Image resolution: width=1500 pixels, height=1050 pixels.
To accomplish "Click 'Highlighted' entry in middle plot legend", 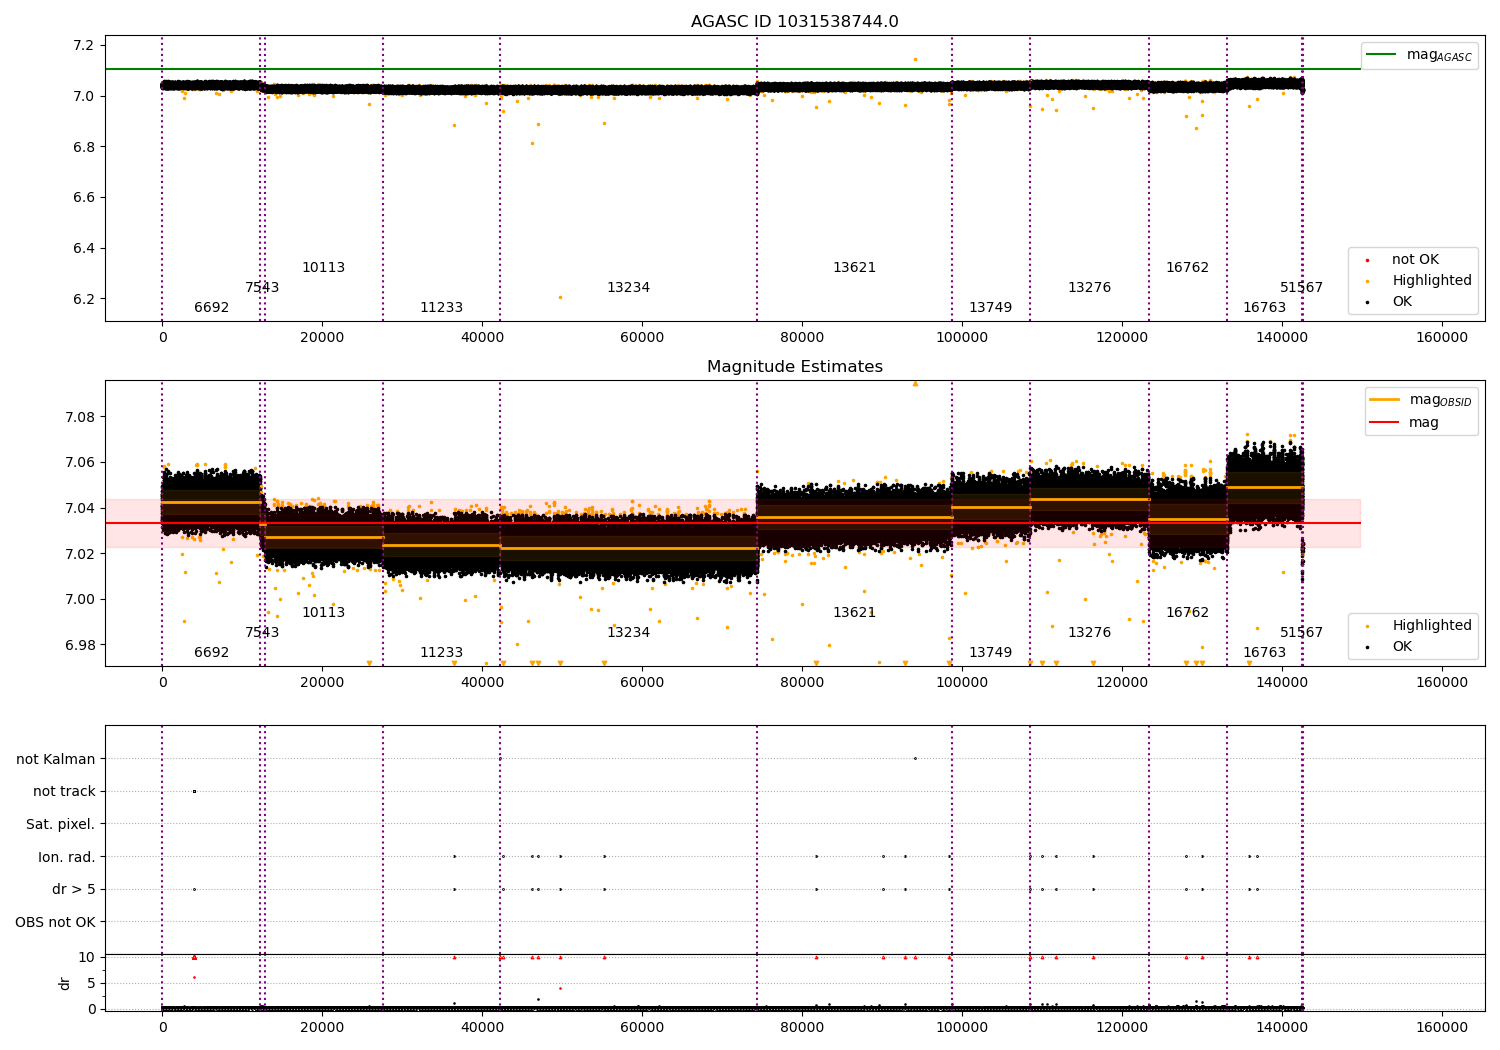I will click(x=1431, y=626).
